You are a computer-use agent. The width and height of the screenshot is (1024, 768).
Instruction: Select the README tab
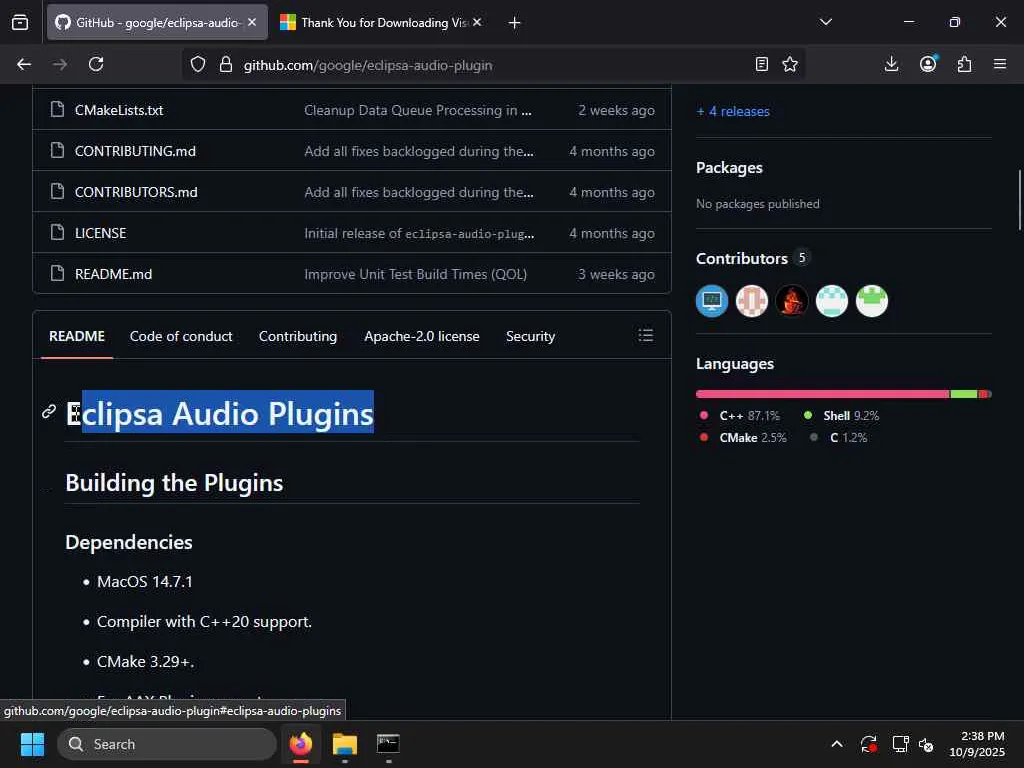77,336
